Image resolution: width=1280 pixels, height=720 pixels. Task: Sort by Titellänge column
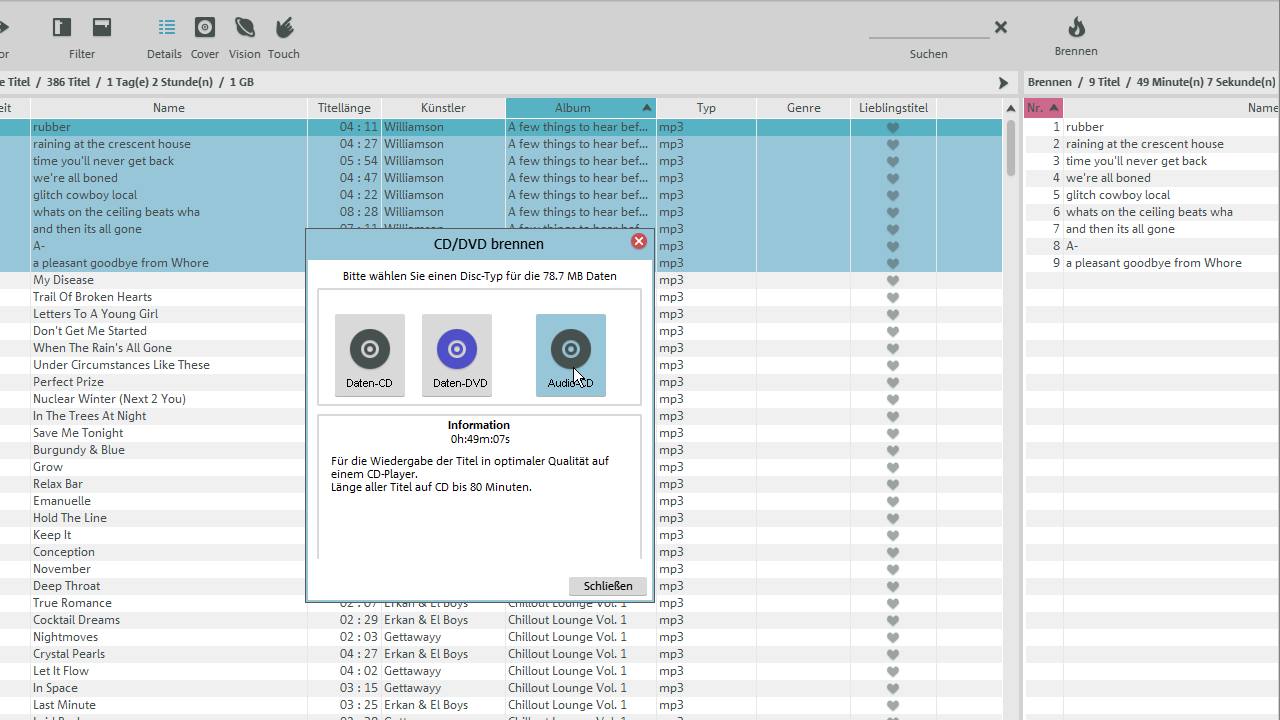pyautogui.click(x=344, y=107)
